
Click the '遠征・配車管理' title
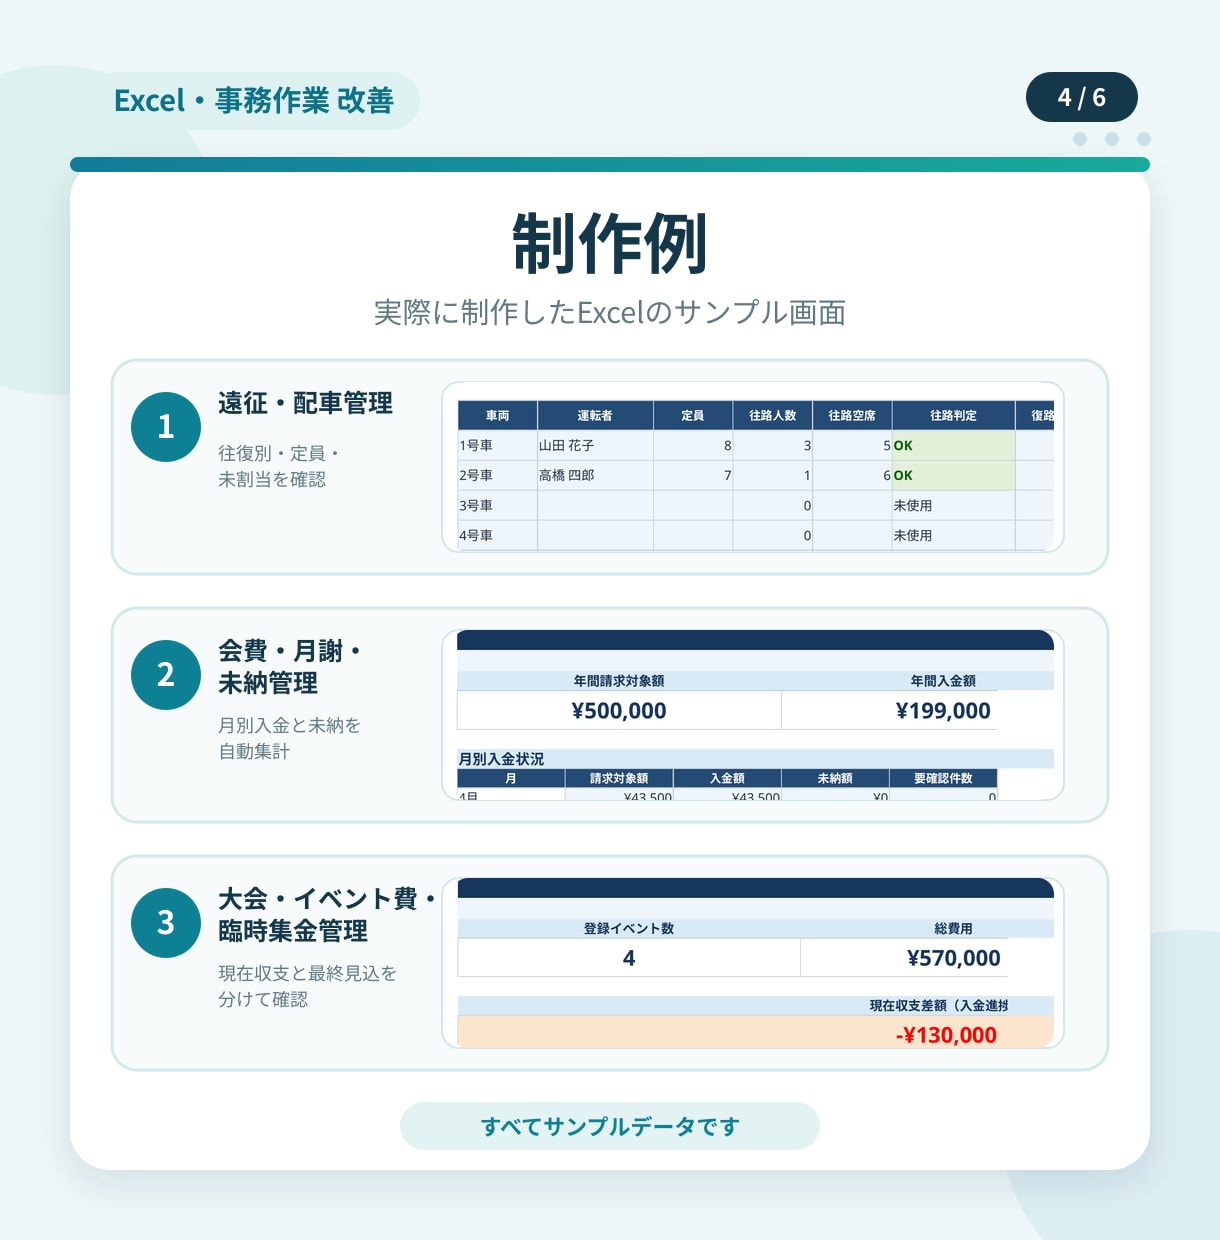(306, 403)
